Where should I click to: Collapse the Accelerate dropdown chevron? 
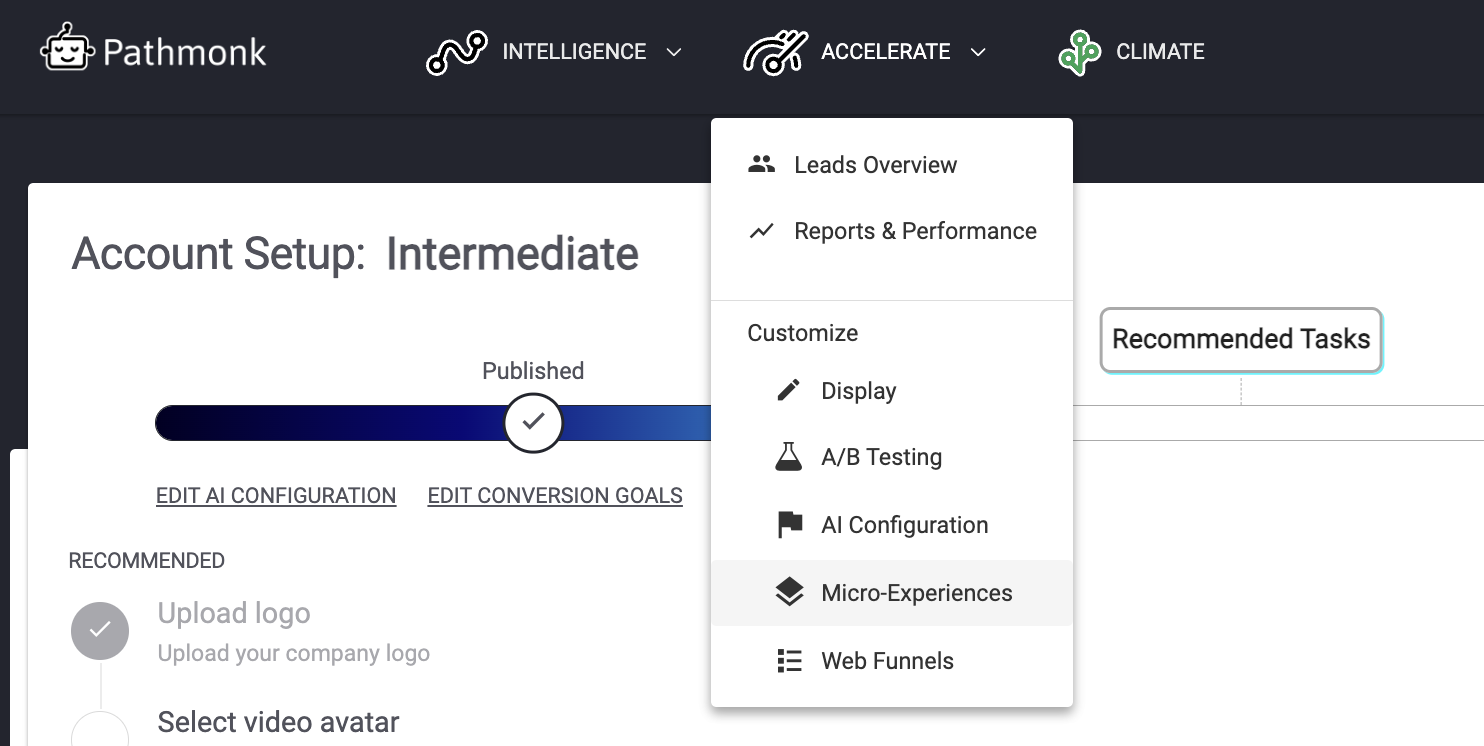[978, 52]
